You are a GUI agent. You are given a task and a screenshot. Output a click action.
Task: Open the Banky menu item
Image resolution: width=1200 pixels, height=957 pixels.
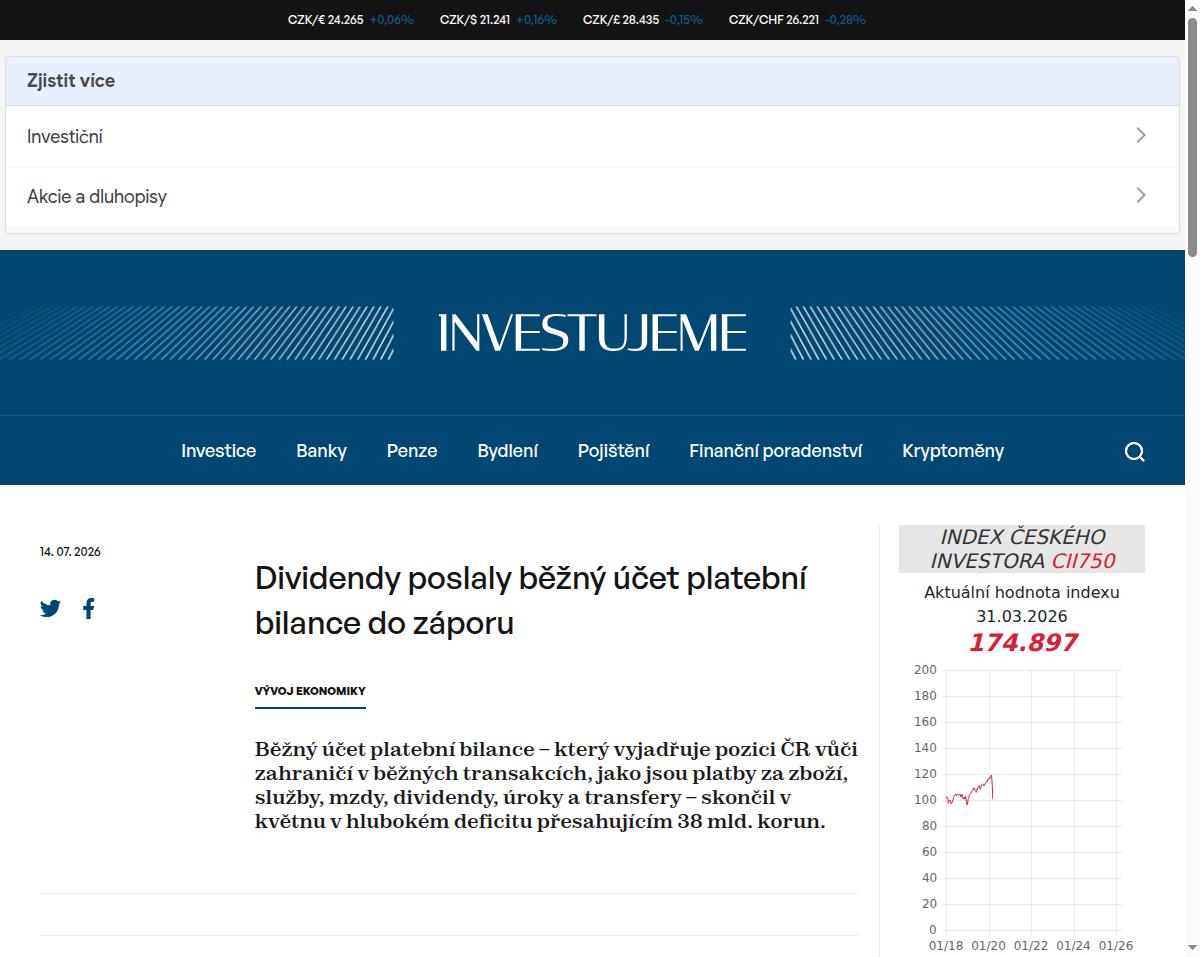(x=321, y=451)
